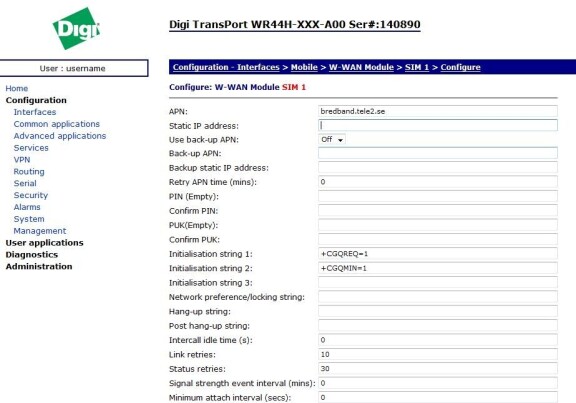Click the User : username box

click(73, 68)
